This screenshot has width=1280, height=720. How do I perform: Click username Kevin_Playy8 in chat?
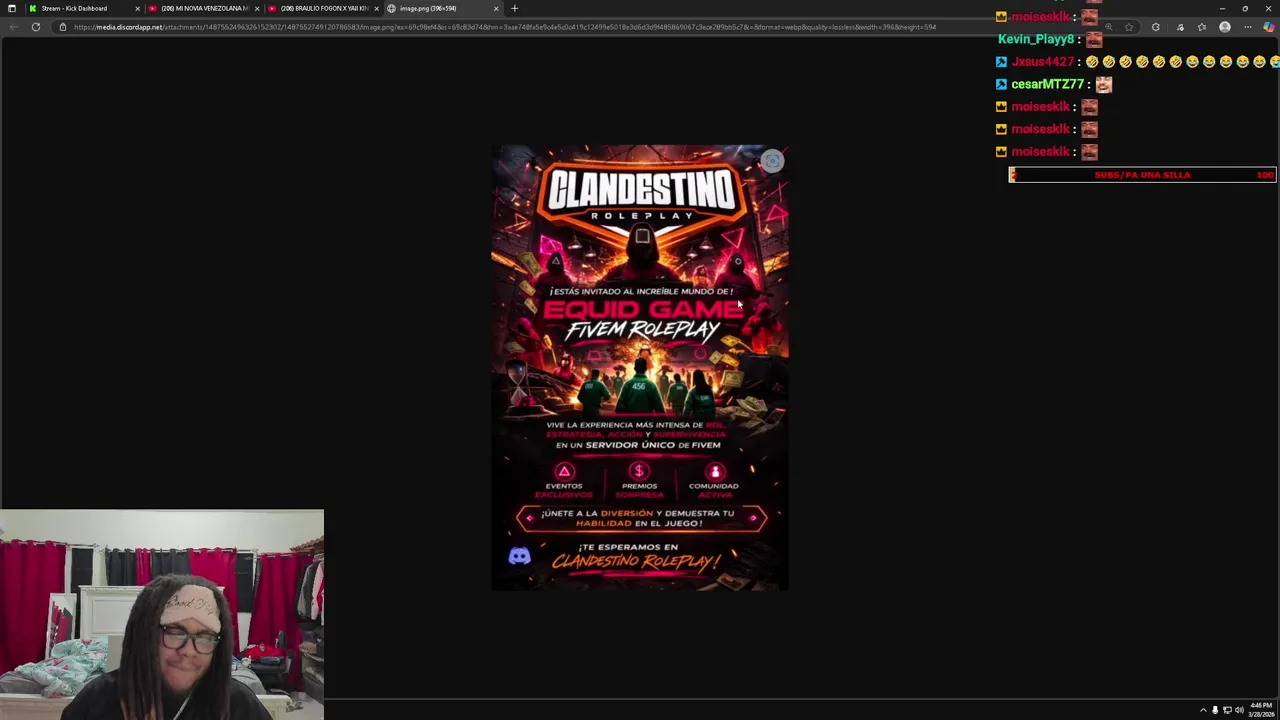(1036, 39)
